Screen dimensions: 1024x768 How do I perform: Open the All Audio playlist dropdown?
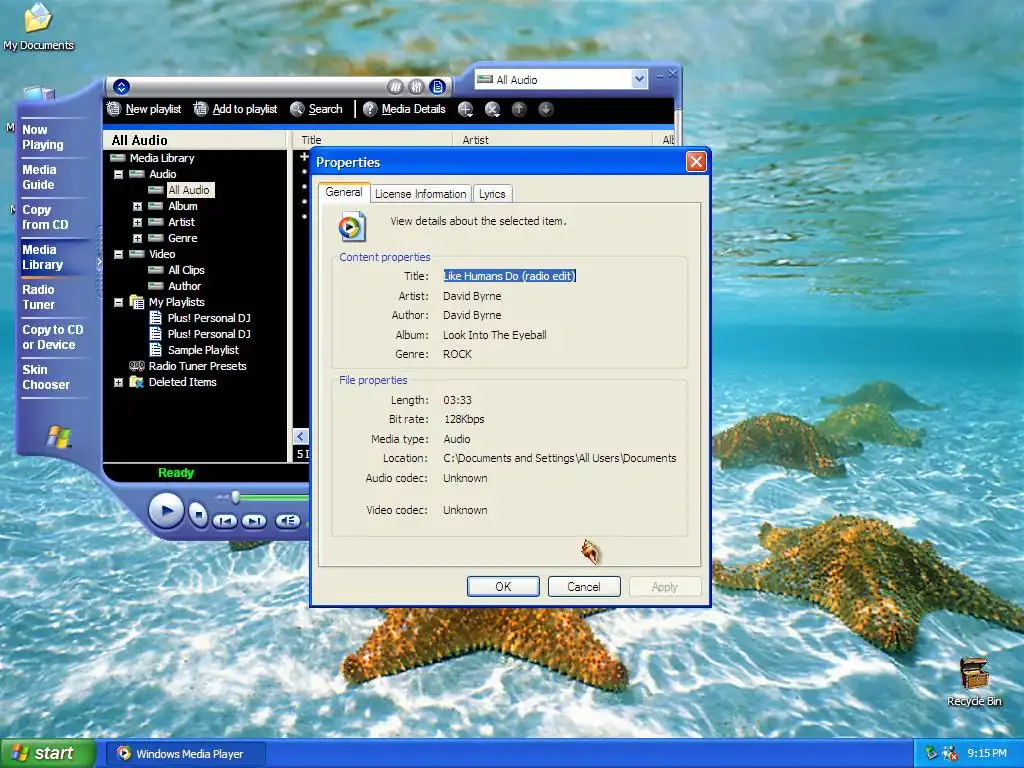[x=639, y=80]
